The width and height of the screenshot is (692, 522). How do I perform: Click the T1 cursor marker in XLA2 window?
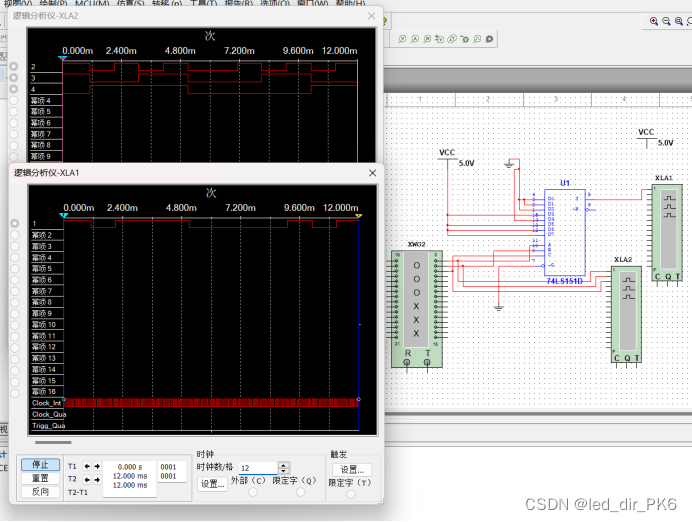pos(63,58)
